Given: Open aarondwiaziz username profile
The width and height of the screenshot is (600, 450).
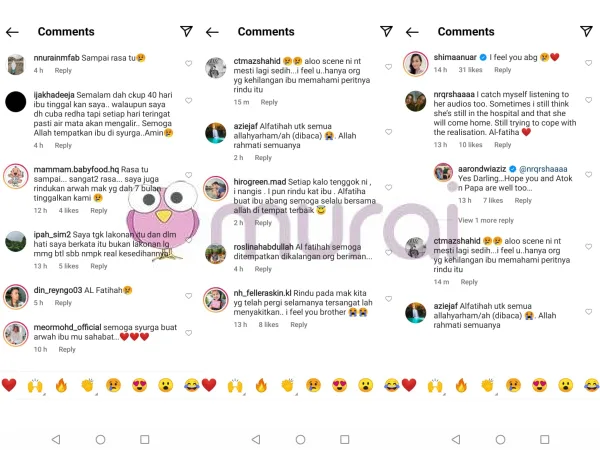Looking at the screenshot, I should 482,169.
